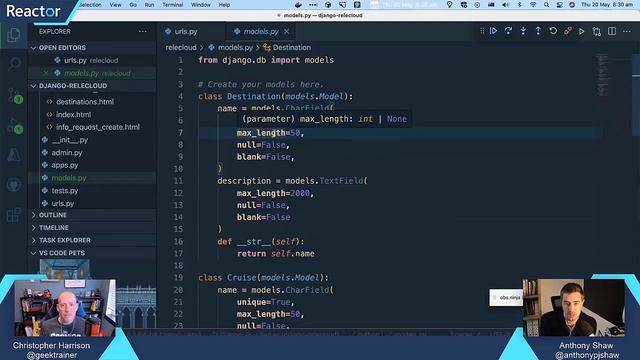Image resolution: width=640 pixels, height=360 pixels.
Task: Click the editor vertical scrollbar
Action: (x=636, y=94)
